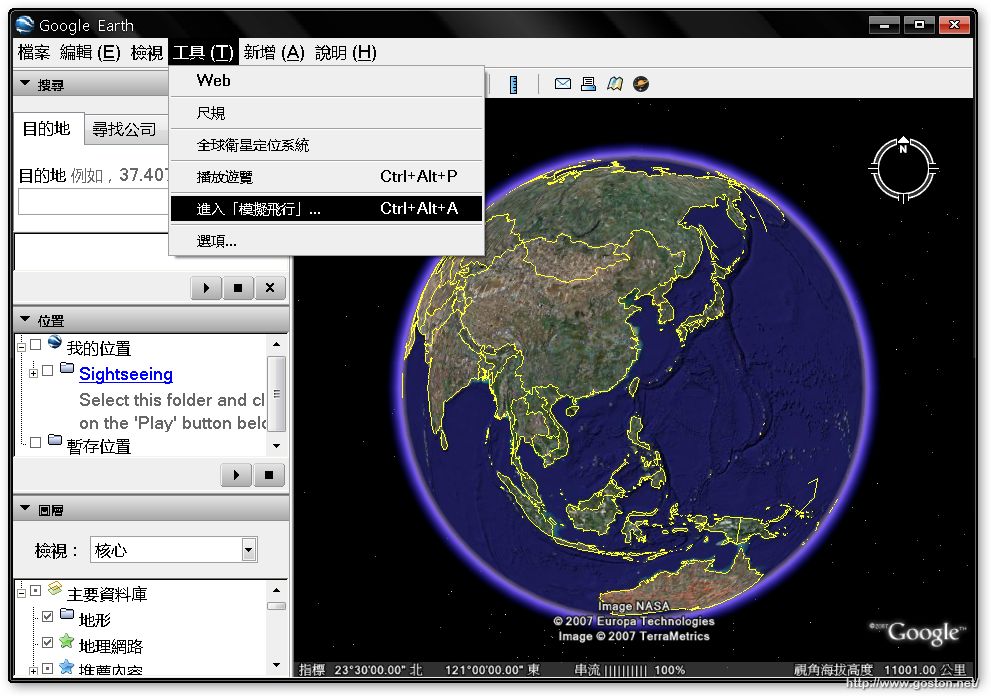Click the layers panel scroll down arrow
991x696 pixels.
tap(276, 664)
